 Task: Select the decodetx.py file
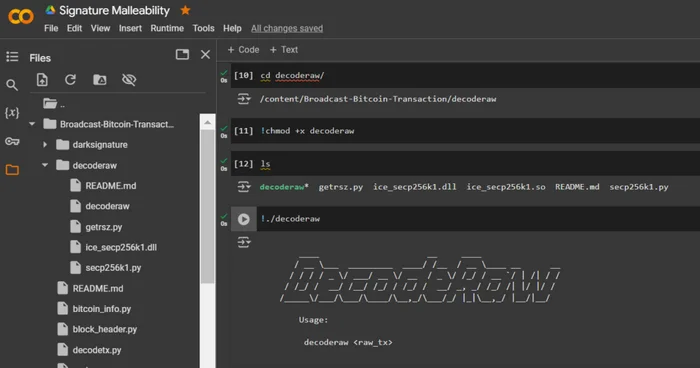coord(97,350)
